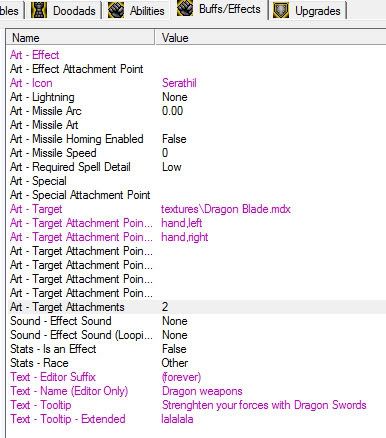Select the hand,left attachment point value
Screen dimensions: 386x438
click(182, 223)
